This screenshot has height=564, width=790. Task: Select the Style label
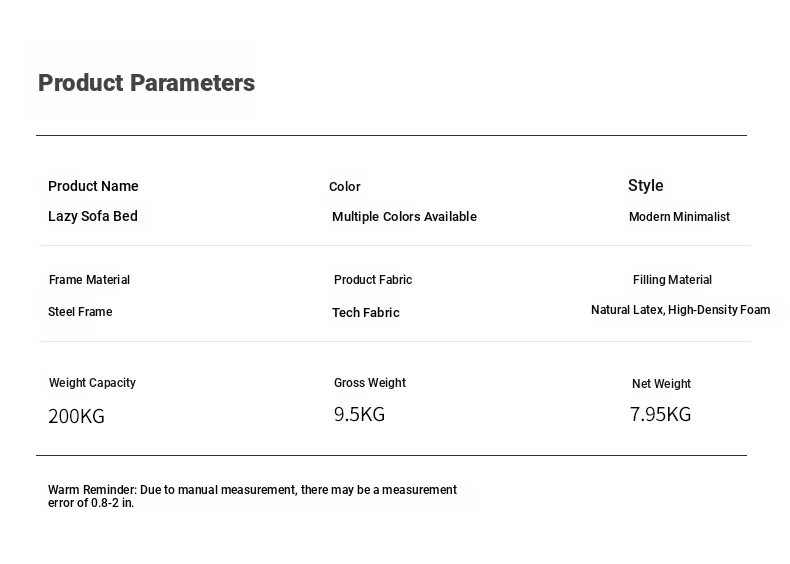[645, 186]
